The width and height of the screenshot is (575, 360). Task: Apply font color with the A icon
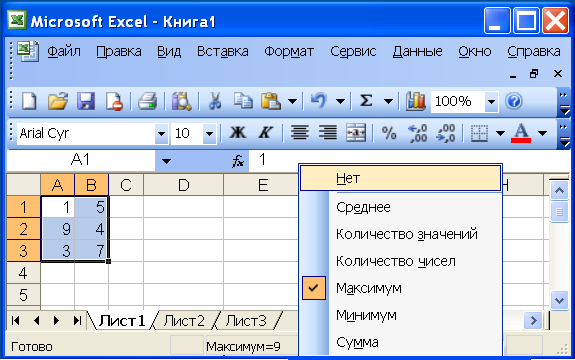click(521, 133)
